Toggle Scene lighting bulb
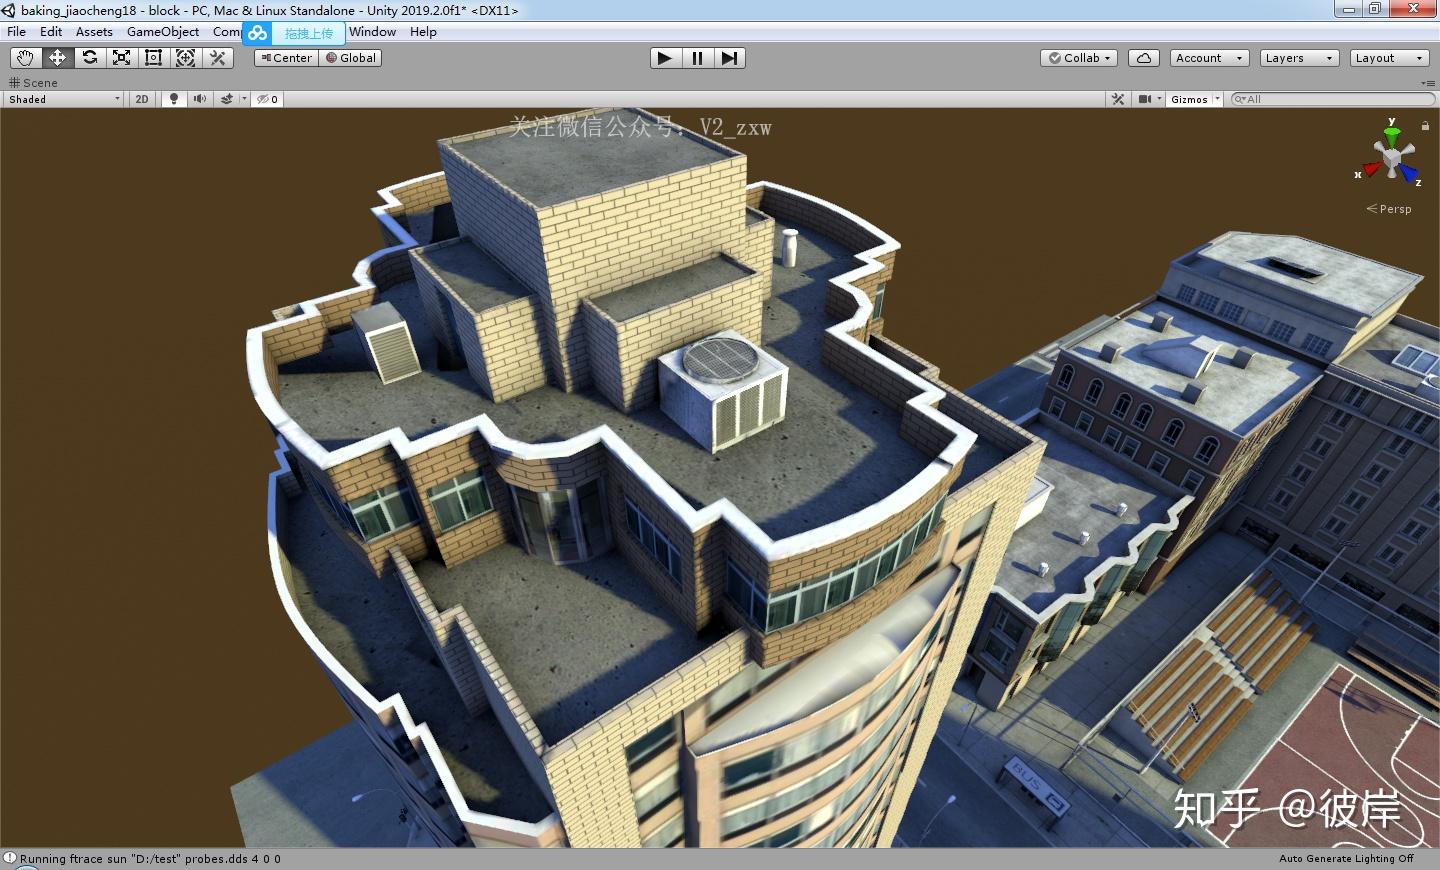 (x=174, y=99)
